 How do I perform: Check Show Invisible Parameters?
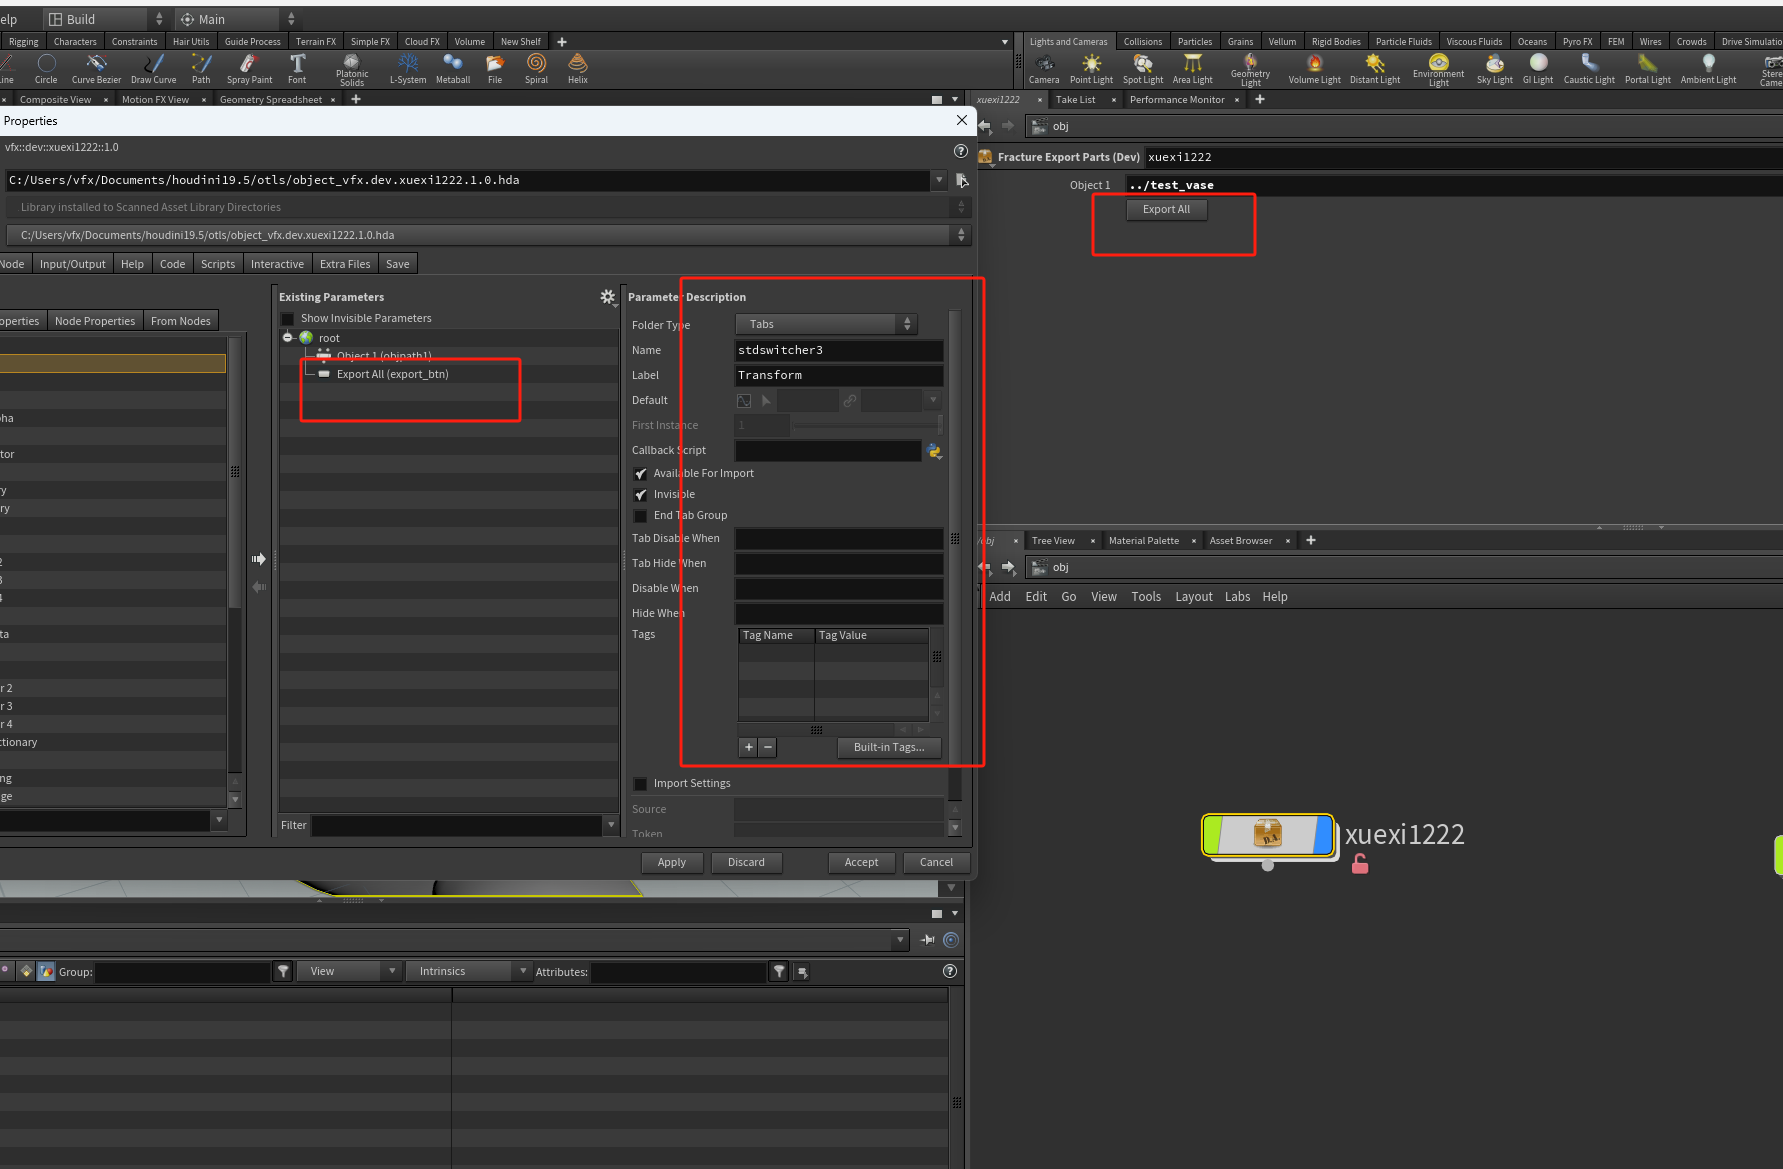[288, 318]
